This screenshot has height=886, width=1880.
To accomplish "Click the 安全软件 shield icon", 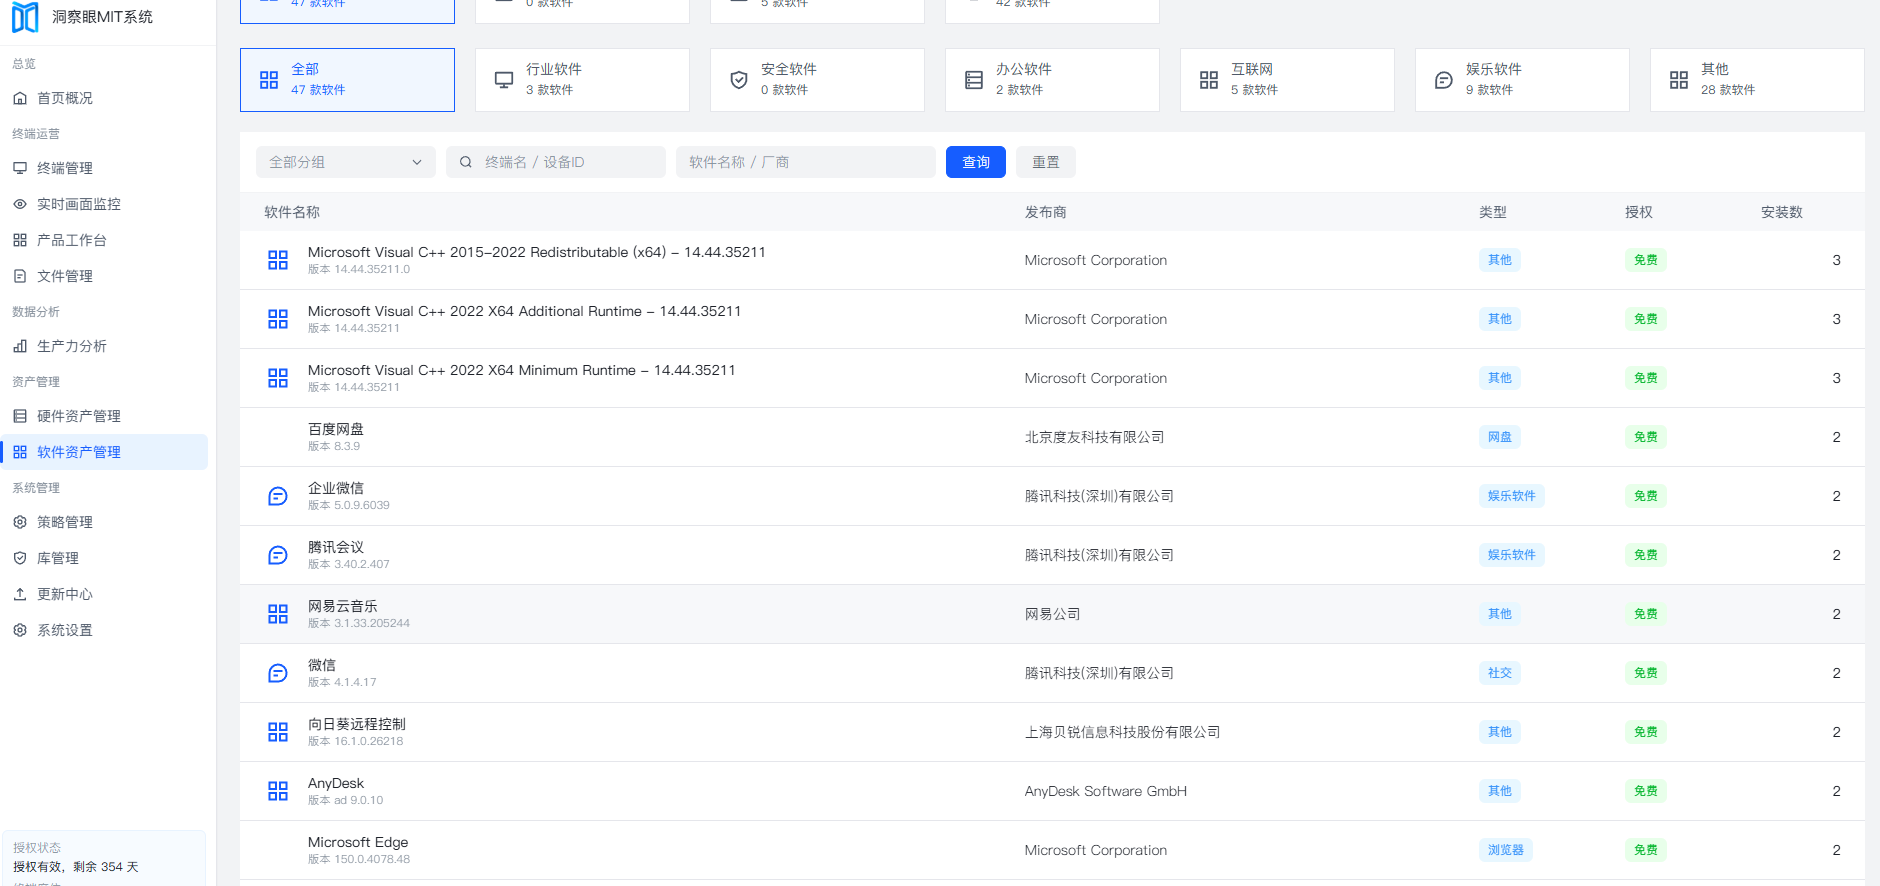I will coord(739,80).
